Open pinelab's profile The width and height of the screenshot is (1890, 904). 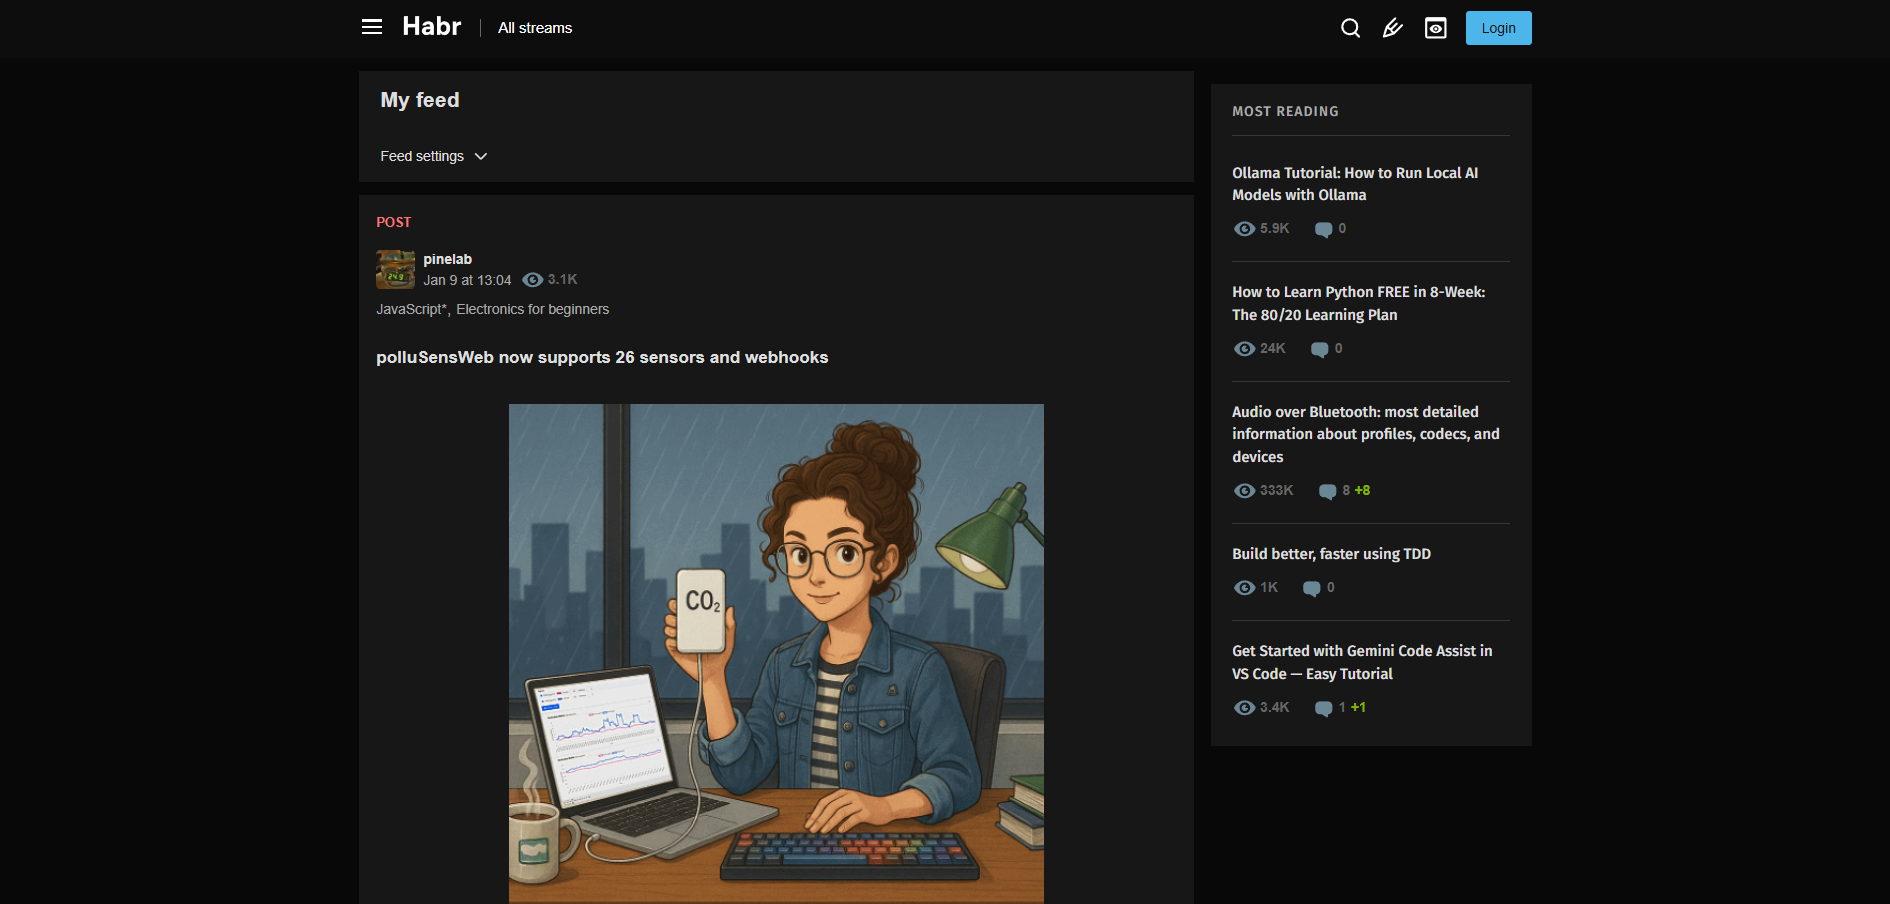click(x=447, y=259)
